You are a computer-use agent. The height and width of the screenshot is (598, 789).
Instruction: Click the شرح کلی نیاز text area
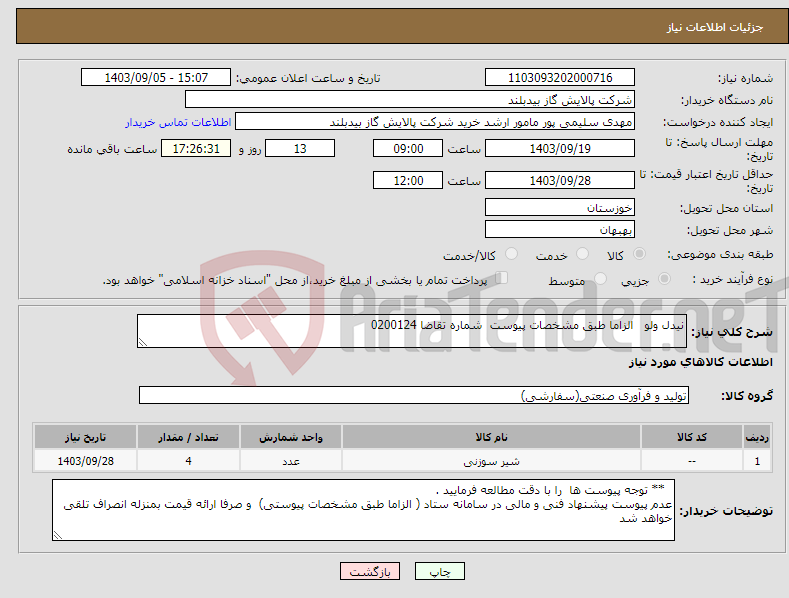[x=412, y=331]
